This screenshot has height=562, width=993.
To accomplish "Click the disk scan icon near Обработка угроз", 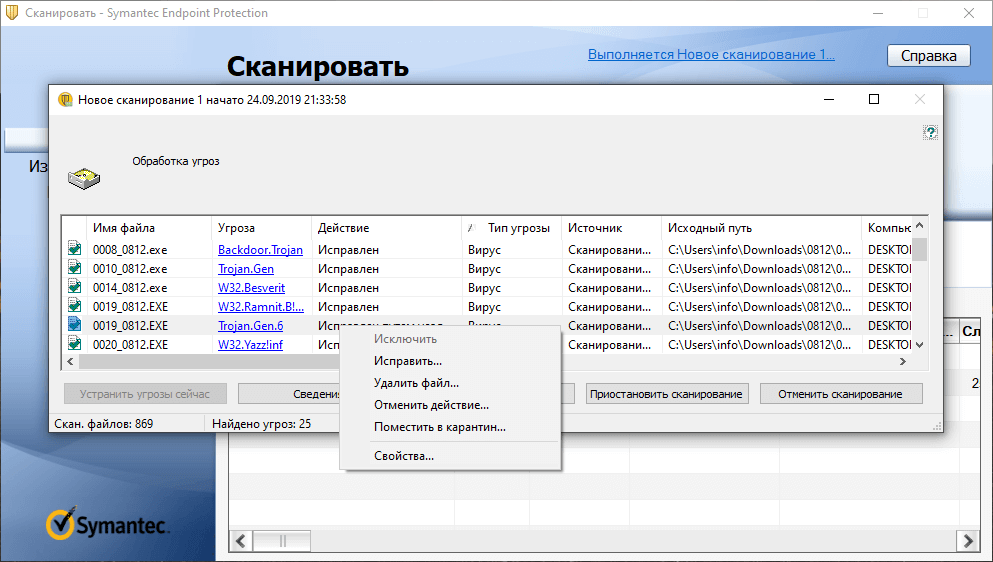I will pos(84,179).
